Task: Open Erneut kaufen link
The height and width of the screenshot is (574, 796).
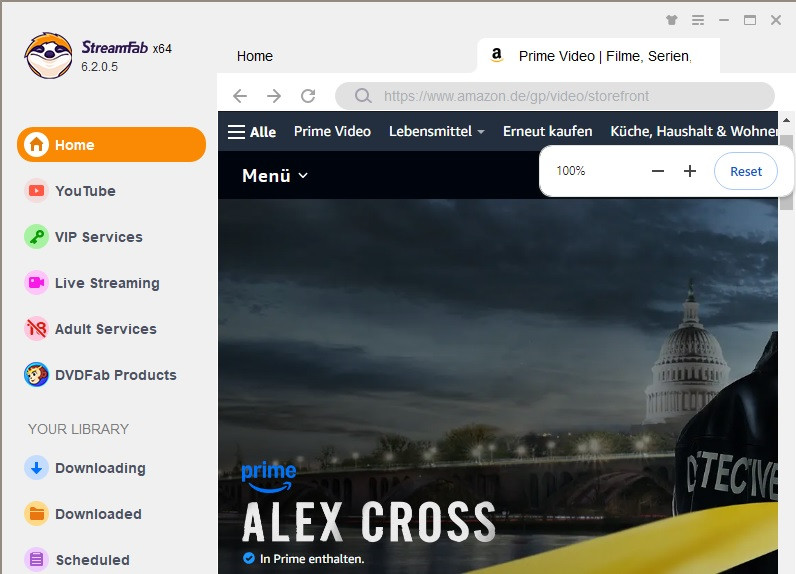Action: [x=548, y=131]
